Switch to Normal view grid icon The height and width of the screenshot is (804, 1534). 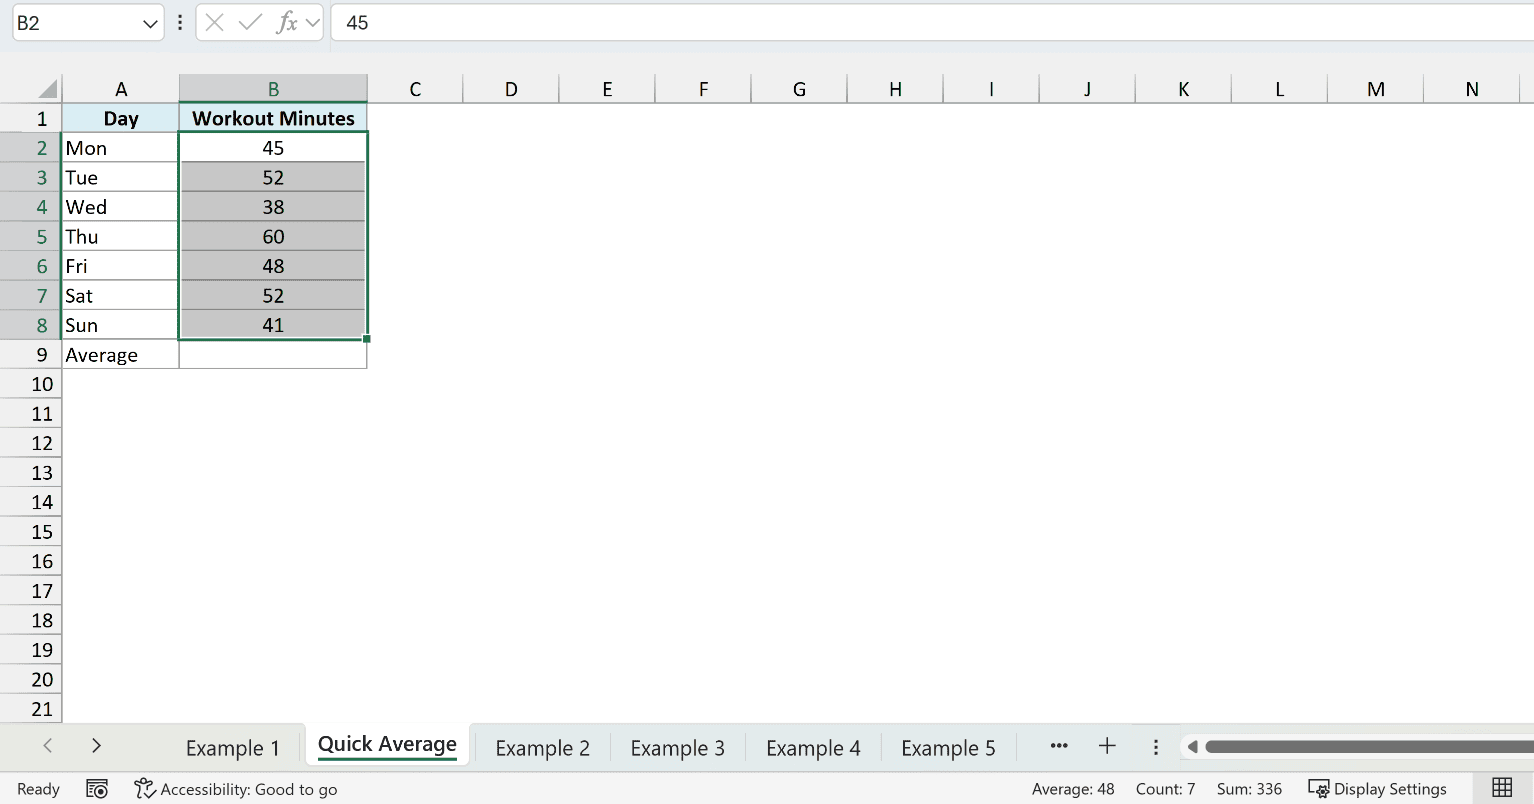click(x=1502, y=788)
